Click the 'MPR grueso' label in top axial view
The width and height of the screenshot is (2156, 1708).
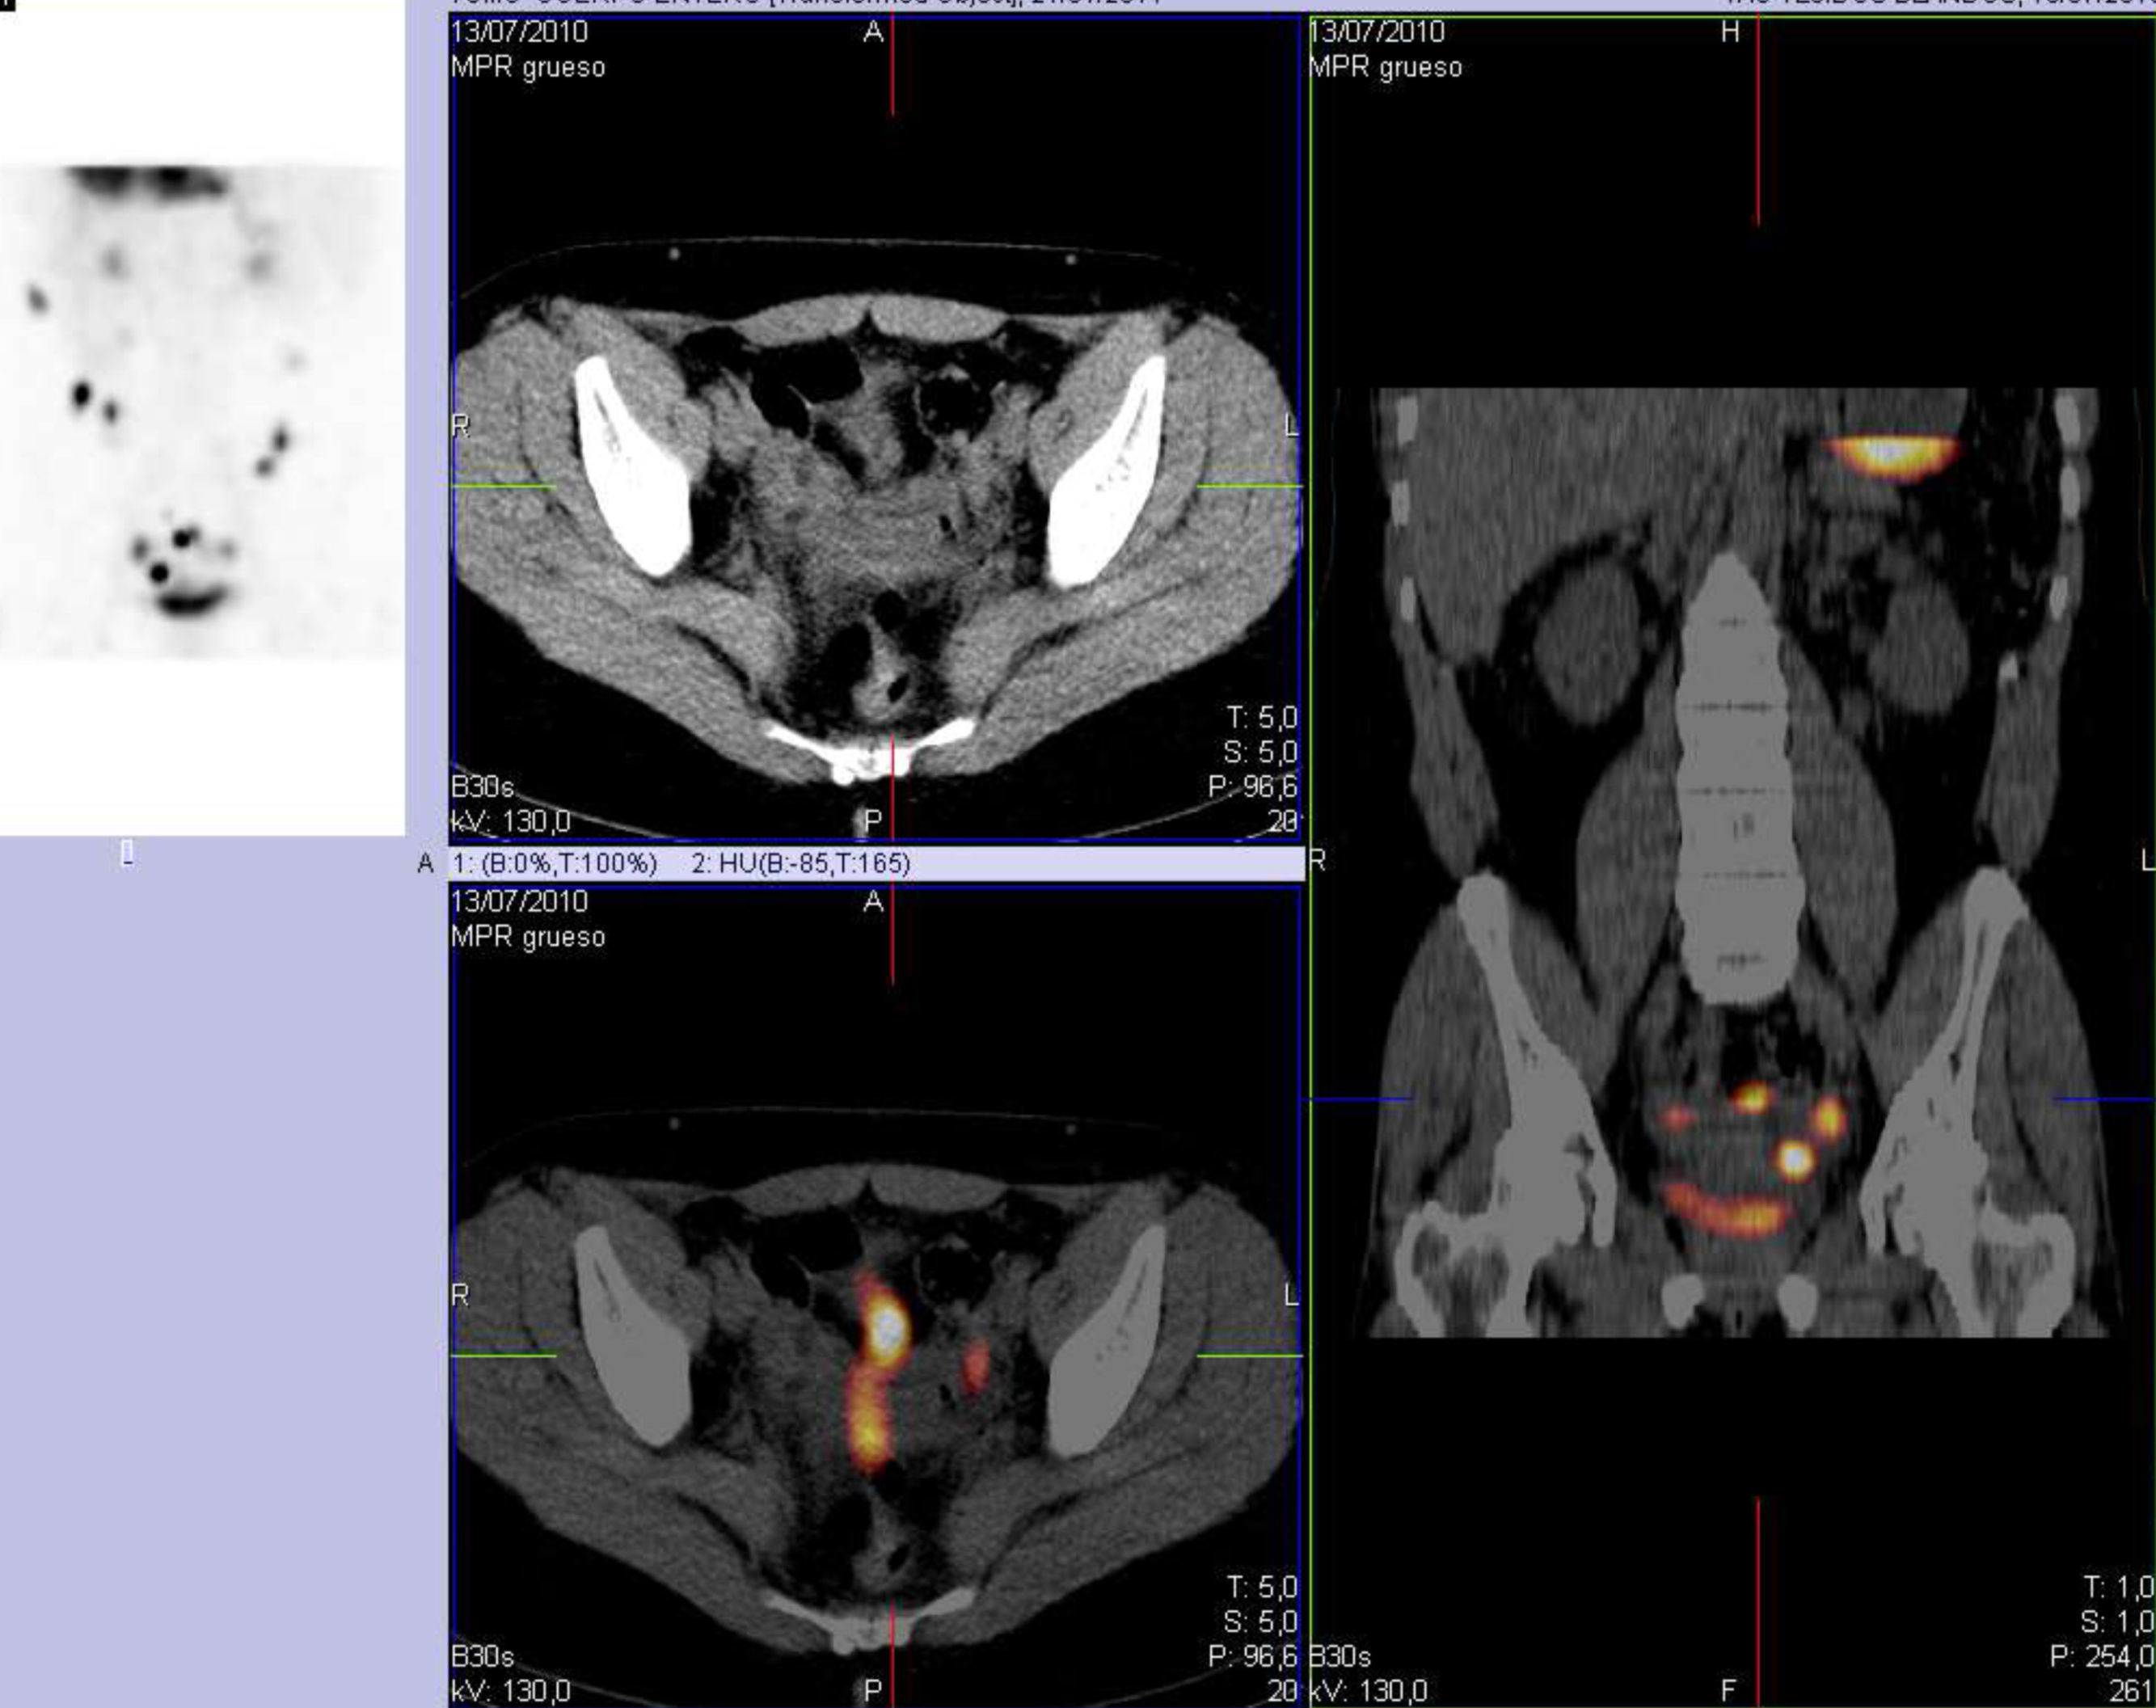[x=527, y=68]
